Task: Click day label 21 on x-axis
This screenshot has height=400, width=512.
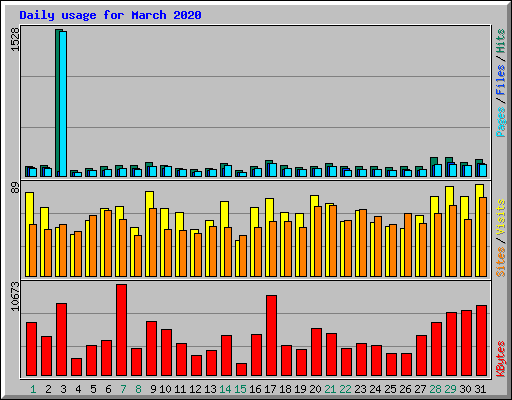Action: [x=330, y=389]
